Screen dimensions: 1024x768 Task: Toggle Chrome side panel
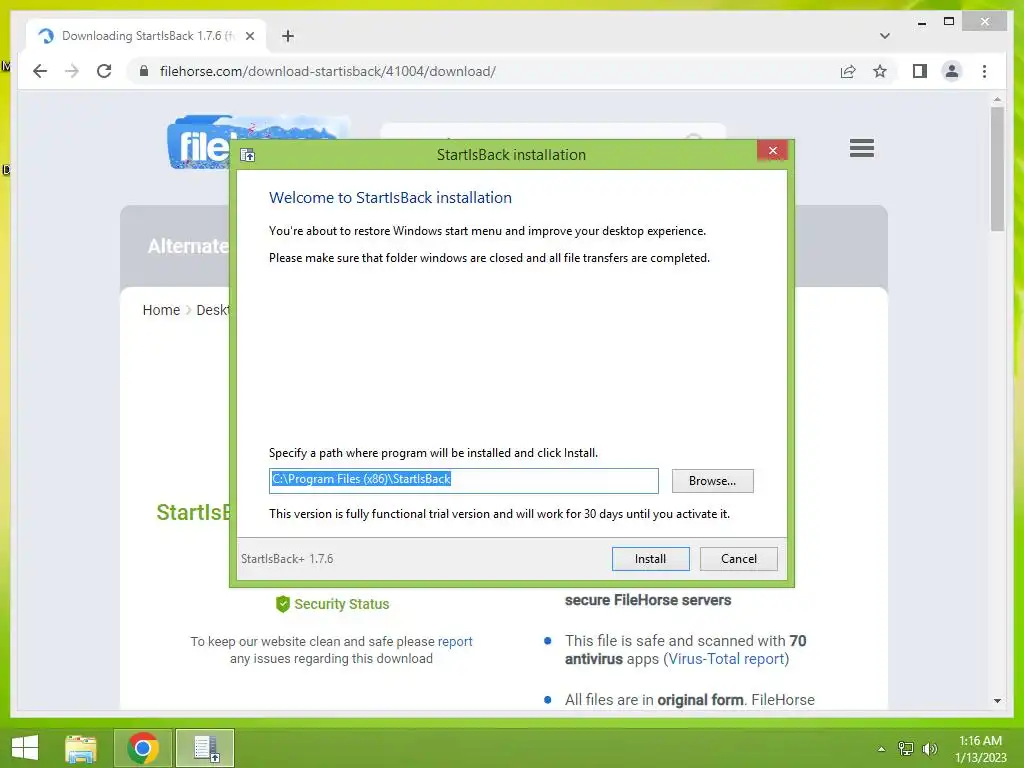[920, 71]
